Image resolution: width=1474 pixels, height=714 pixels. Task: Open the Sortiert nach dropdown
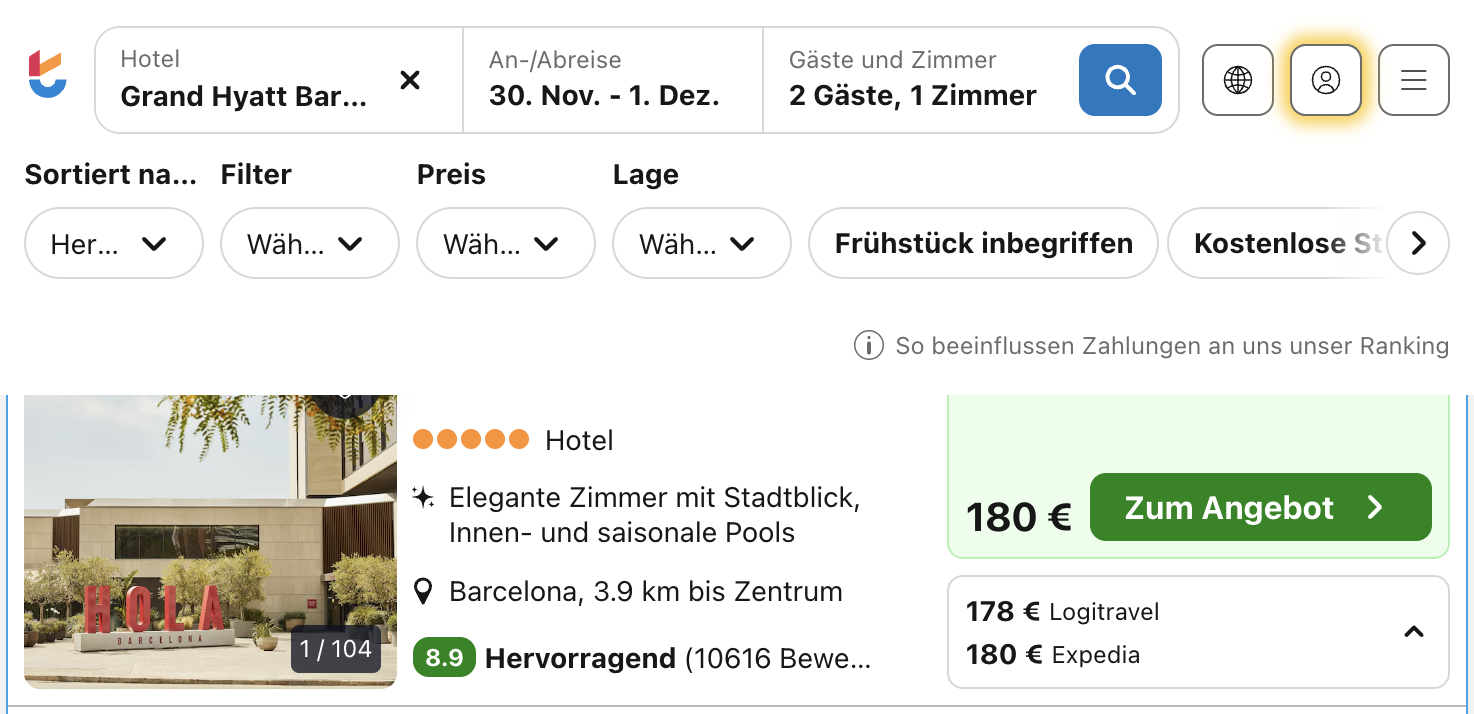click(x=113, y=243)
